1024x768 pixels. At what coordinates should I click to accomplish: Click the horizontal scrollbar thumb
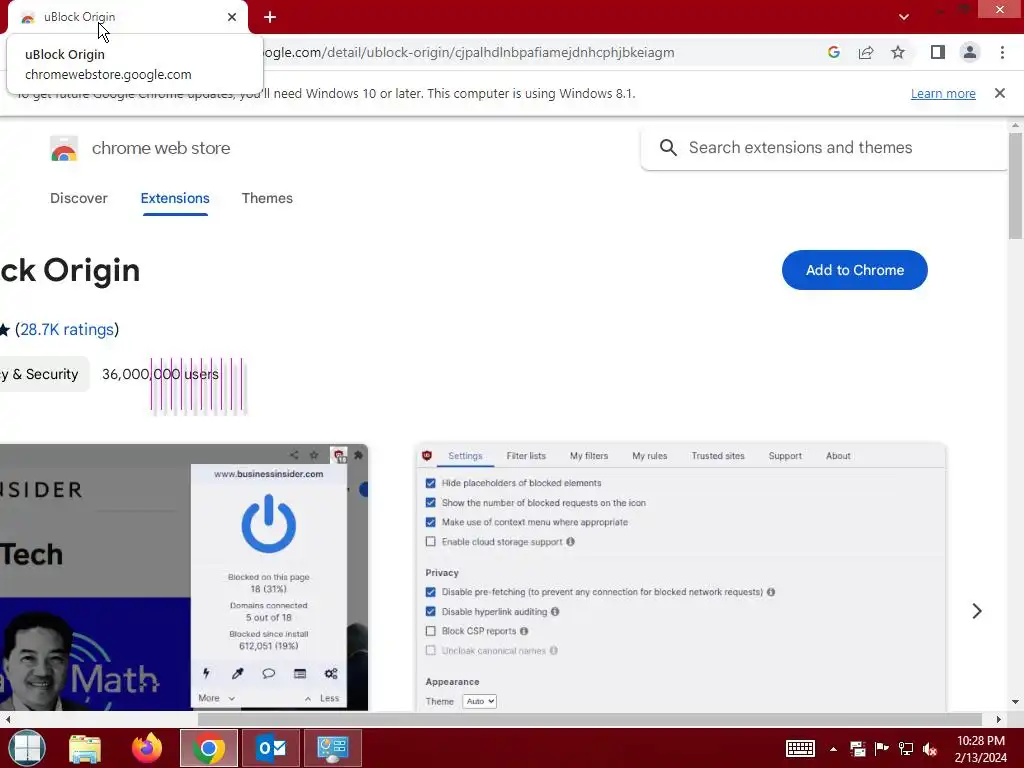tap(590, 719)
